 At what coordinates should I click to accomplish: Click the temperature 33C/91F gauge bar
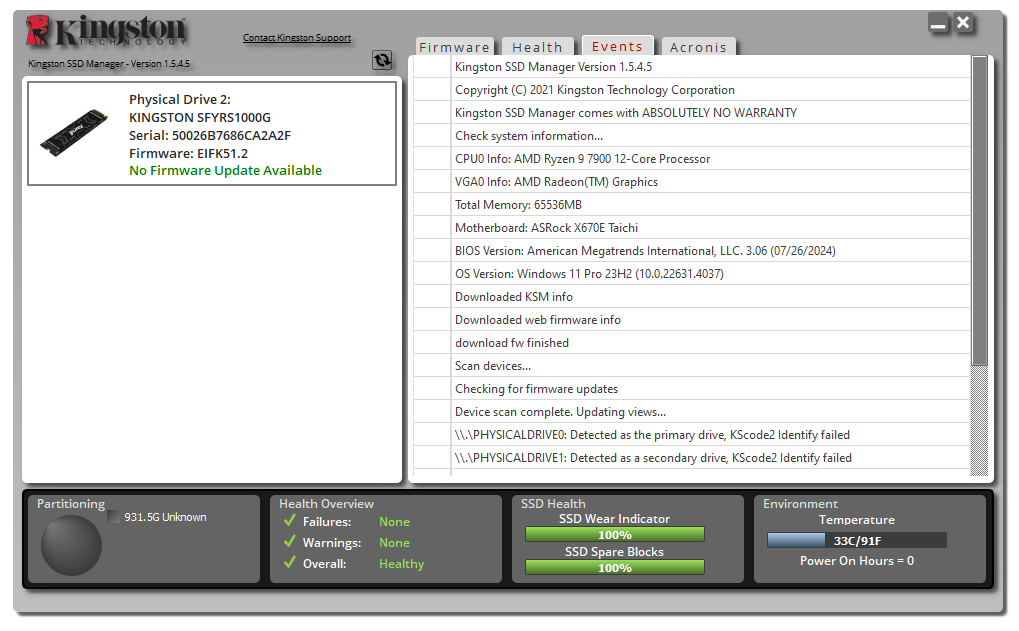[857, 541]
